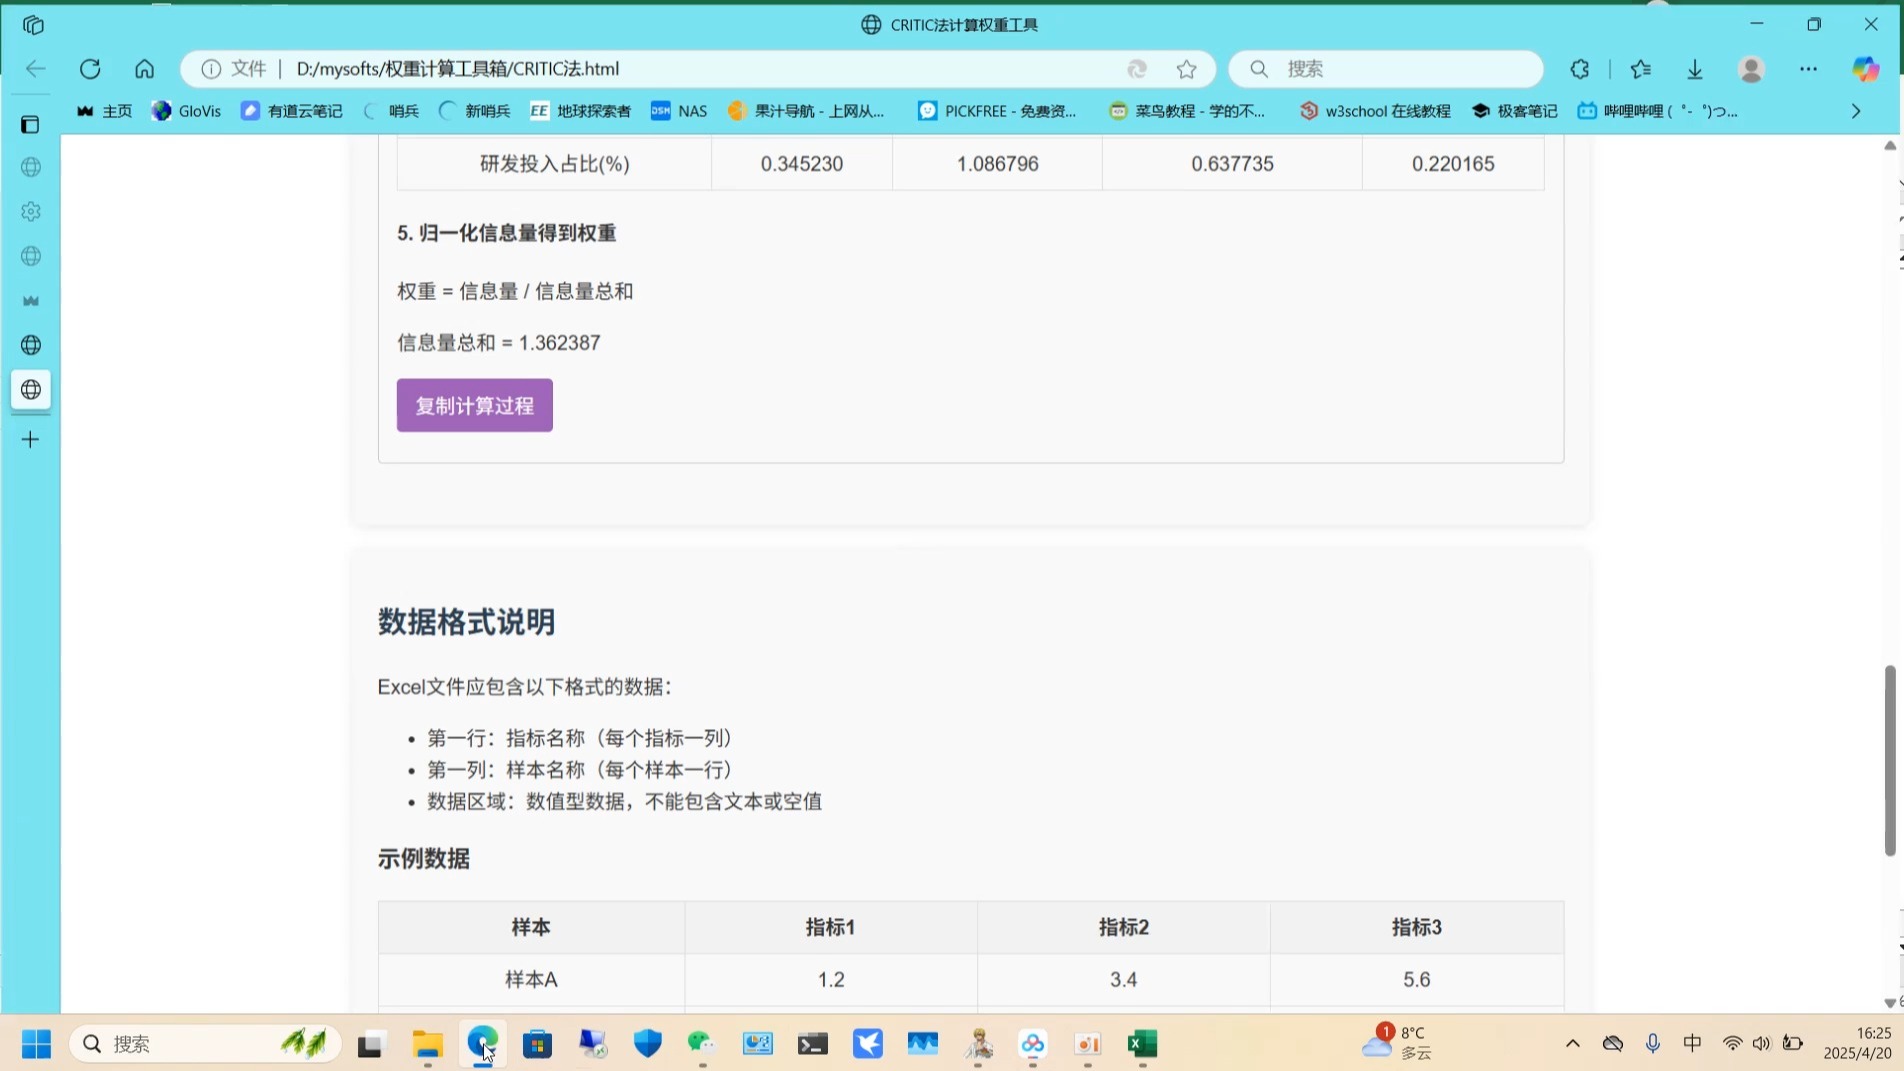This screenshot has height=1071, width=1904.
Task: Open the Edge browser icon in the taskbar
Action: pos(483,1044)
